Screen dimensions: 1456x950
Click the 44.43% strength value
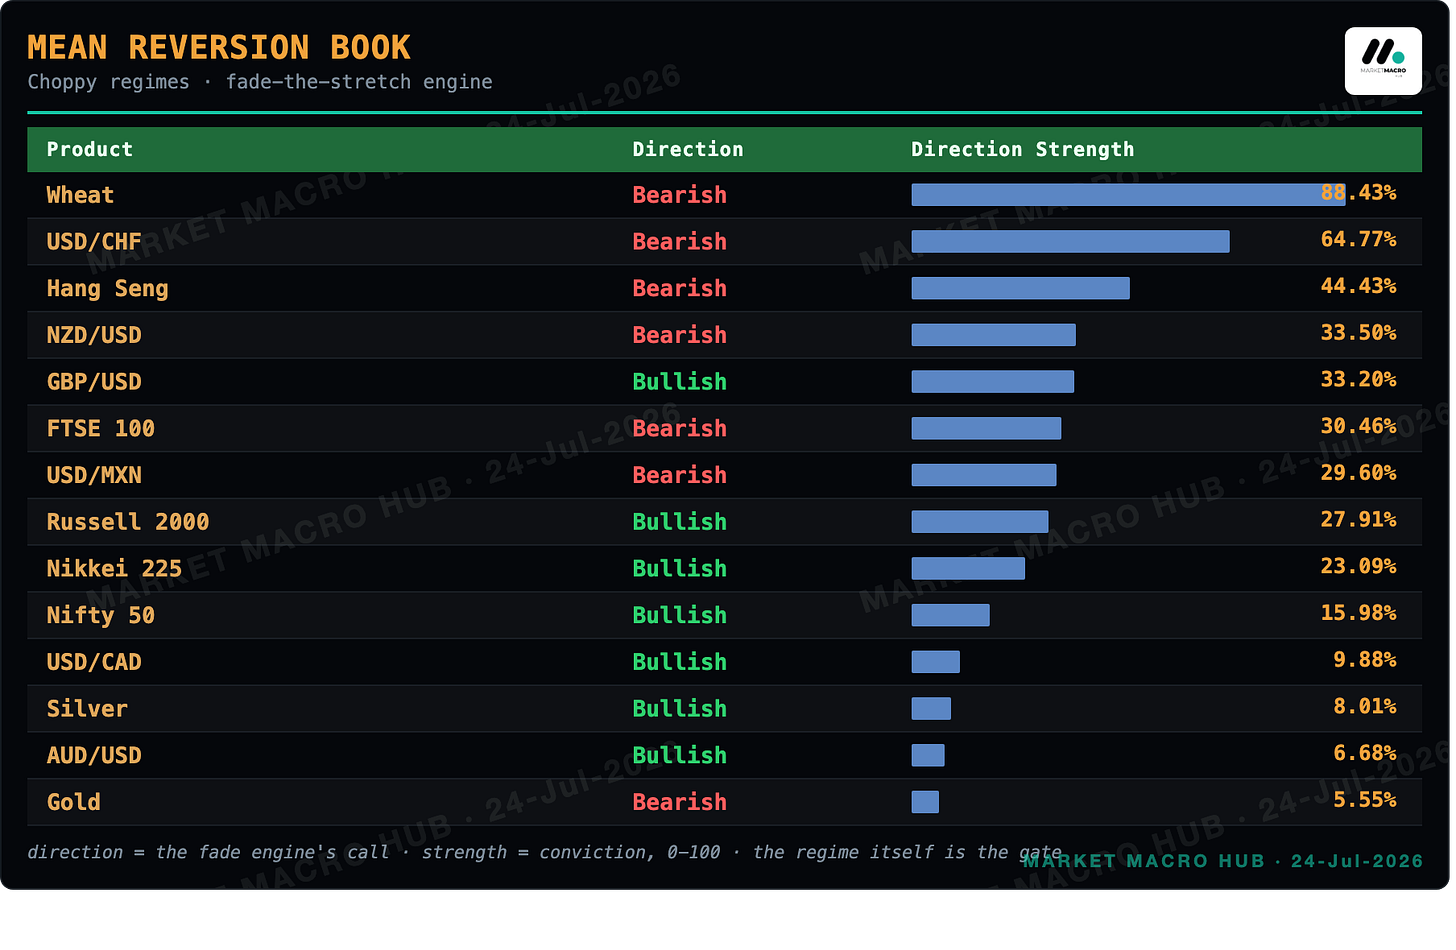1358,286
